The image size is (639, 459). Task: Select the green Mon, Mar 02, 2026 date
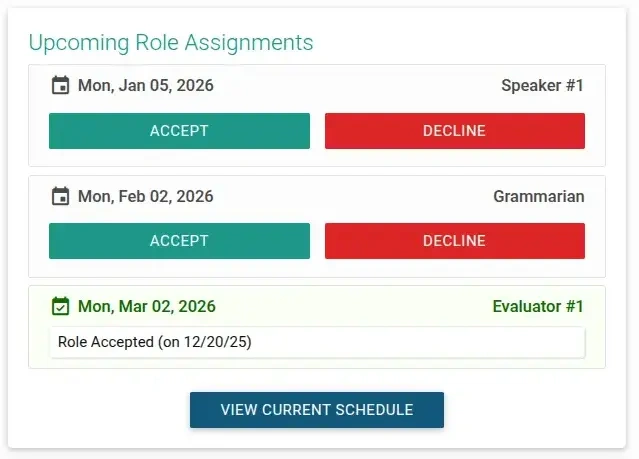point(146,307)
